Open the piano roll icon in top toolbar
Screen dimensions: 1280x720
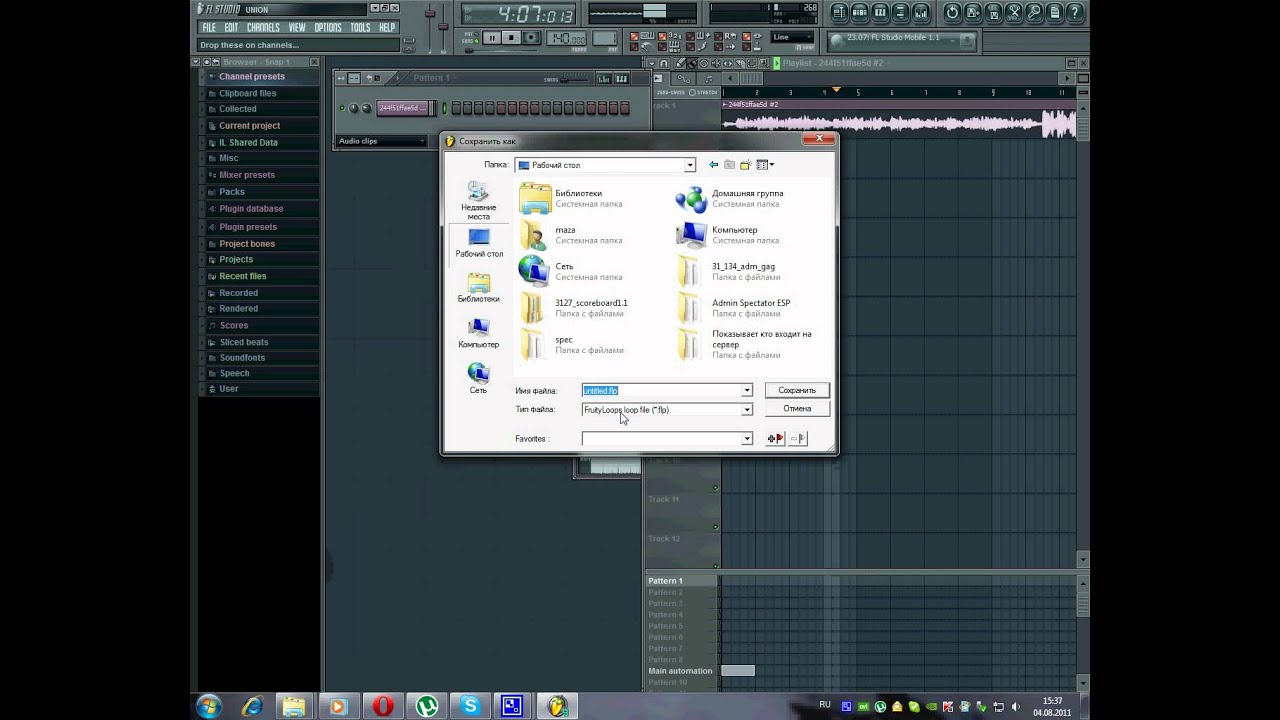[880, 13]
